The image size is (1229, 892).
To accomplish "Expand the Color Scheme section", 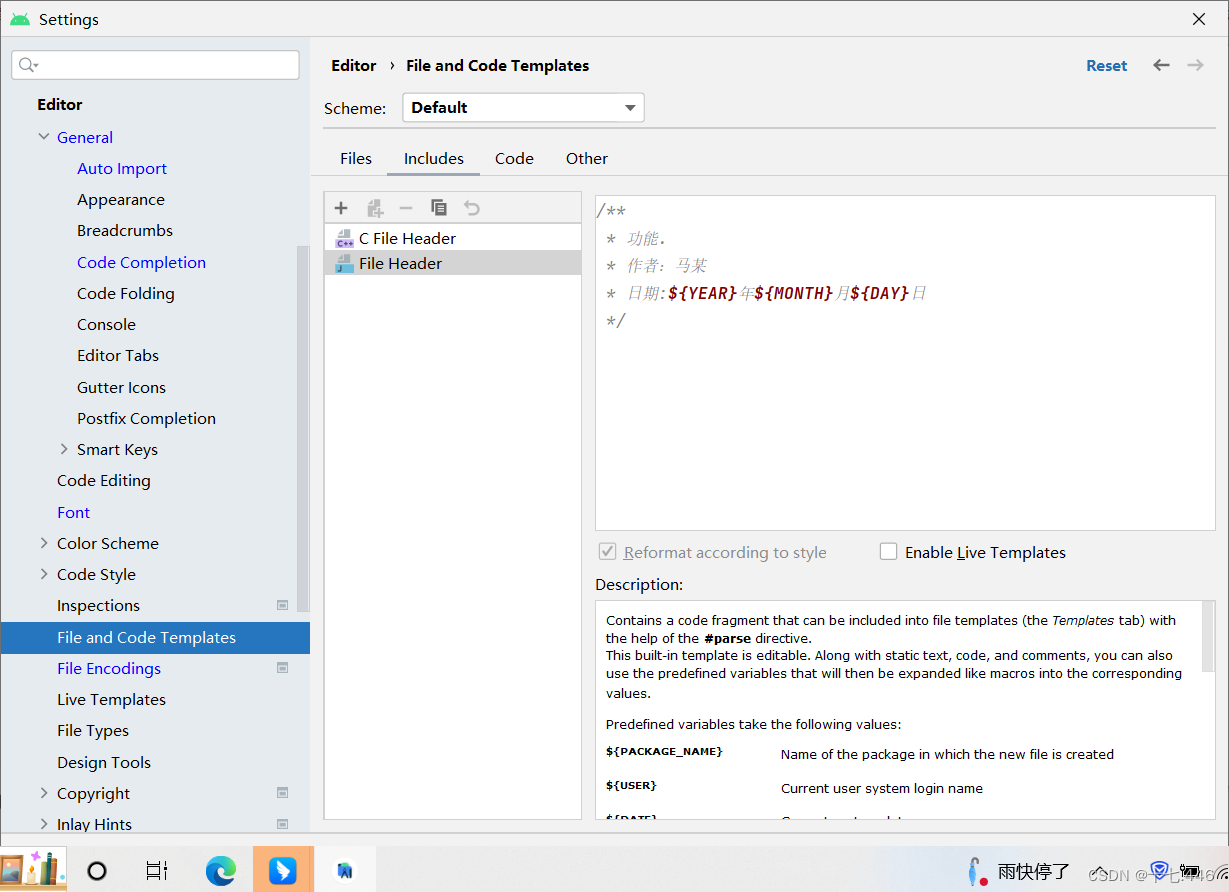I will tap(44, 543).
